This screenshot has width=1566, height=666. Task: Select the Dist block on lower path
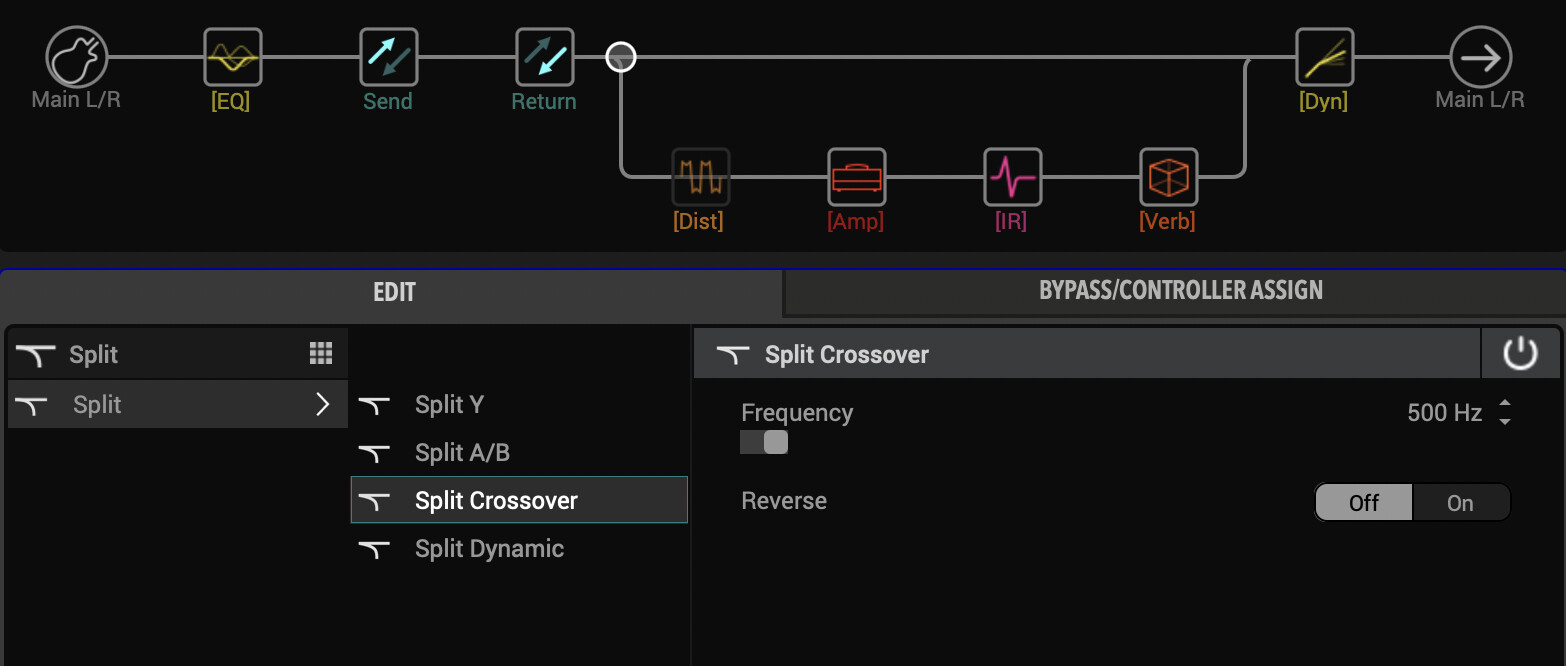pyautogui.click(x=700, y=177)
